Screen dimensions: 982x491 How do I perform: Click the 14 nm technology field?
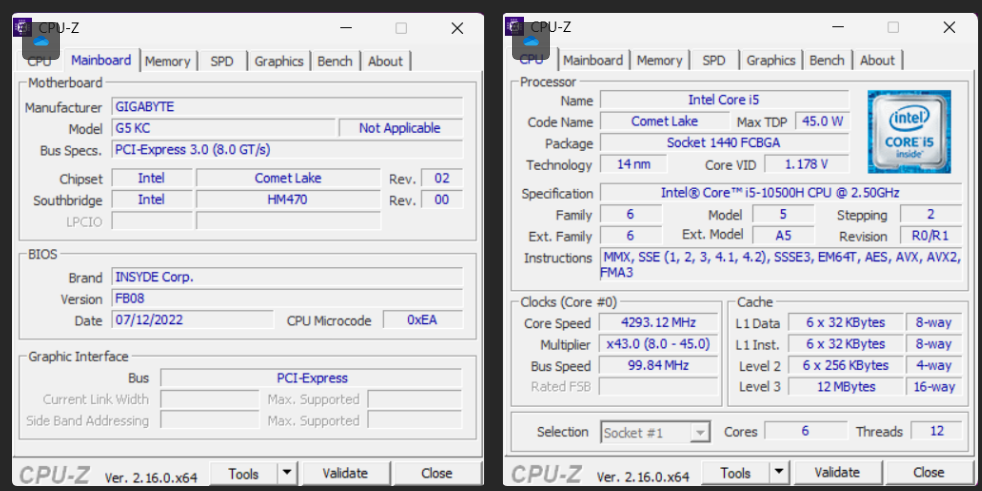[x=634, y=164]
